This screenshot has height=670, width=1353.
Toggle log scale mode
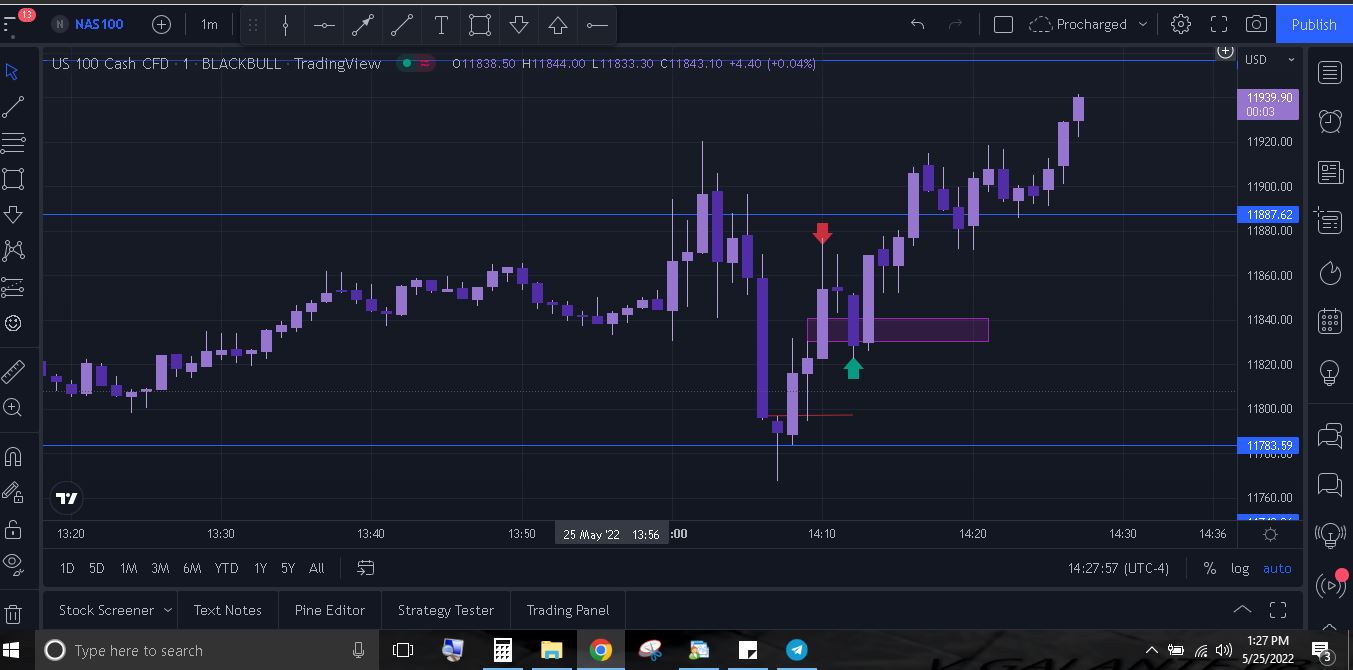(x=1240, y=568)
